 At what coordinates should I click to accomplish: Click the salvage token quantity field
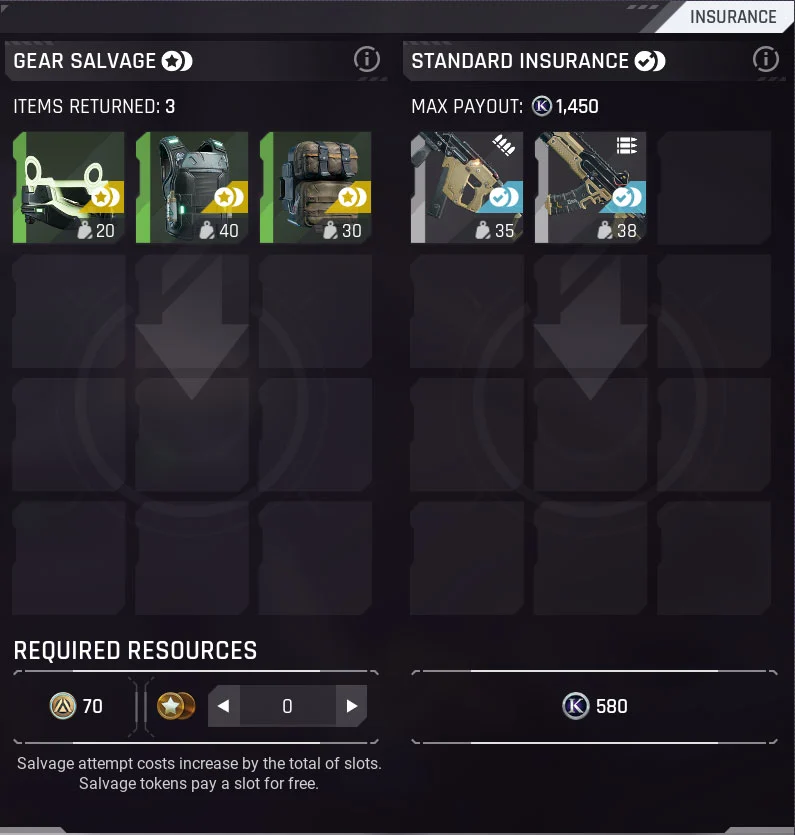point(288,706)
